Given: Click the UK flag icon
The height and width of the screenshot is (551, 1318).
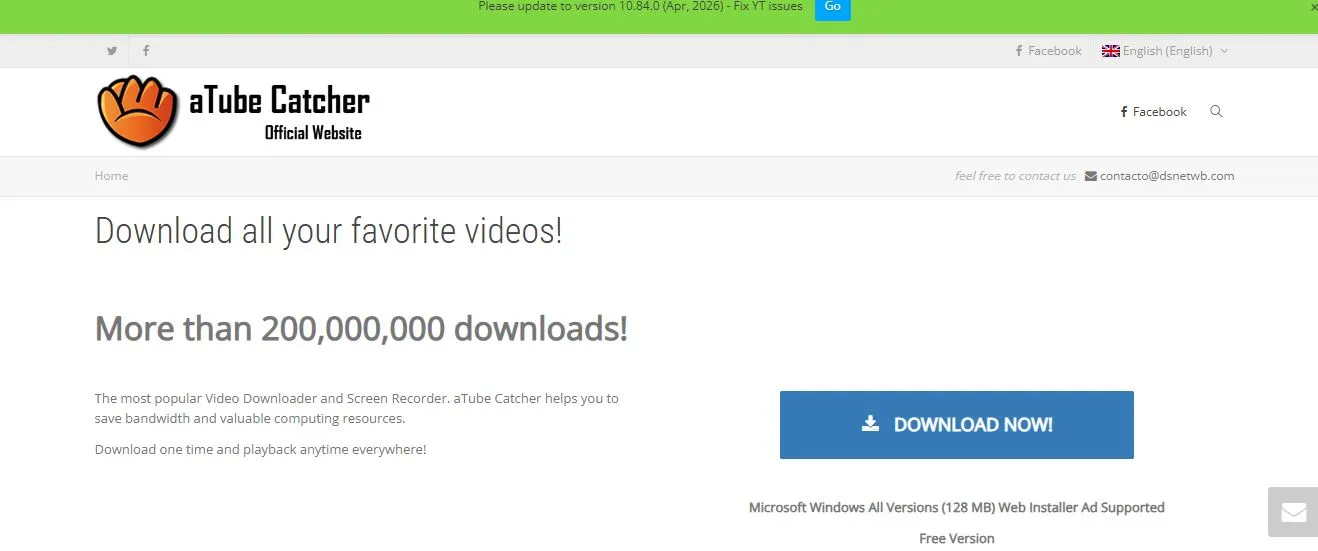Looking at the screenshot, I should [1110, 51].
